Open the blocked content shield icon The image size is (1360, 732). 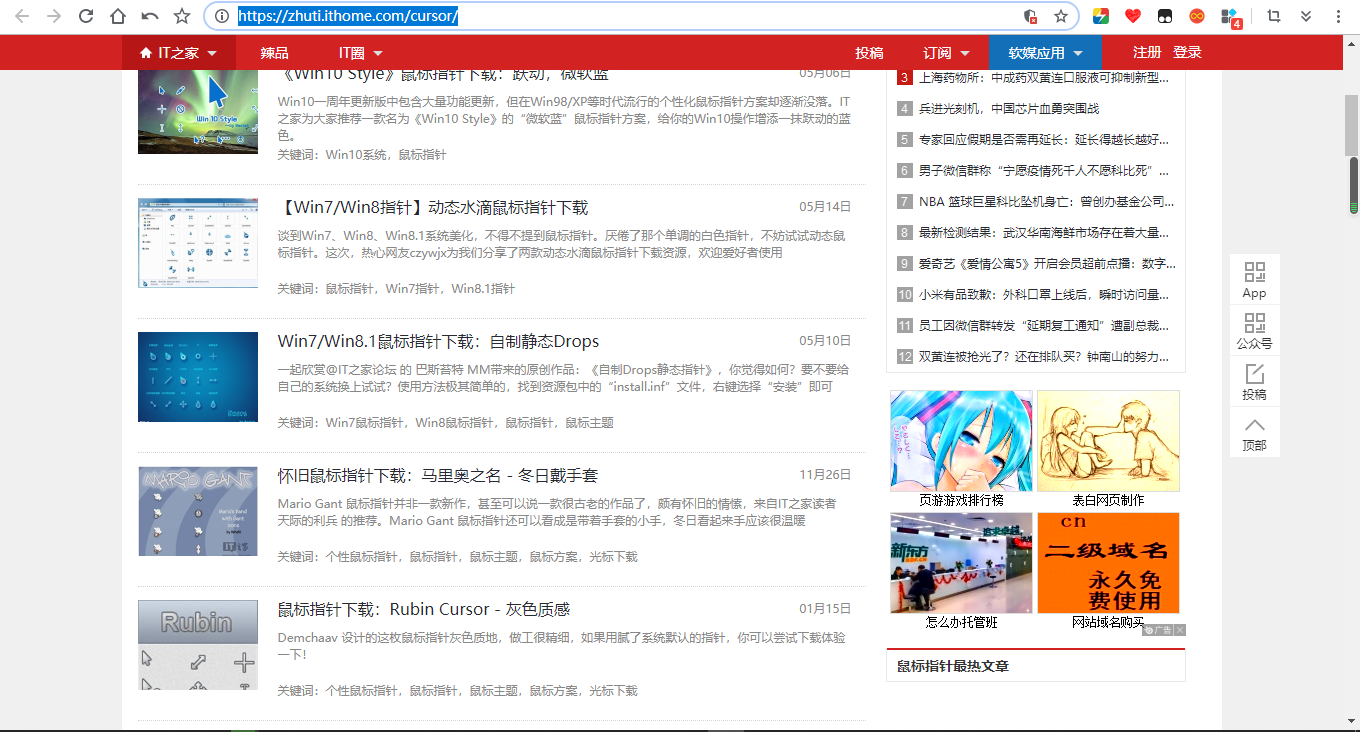[x=1031, y=16]
